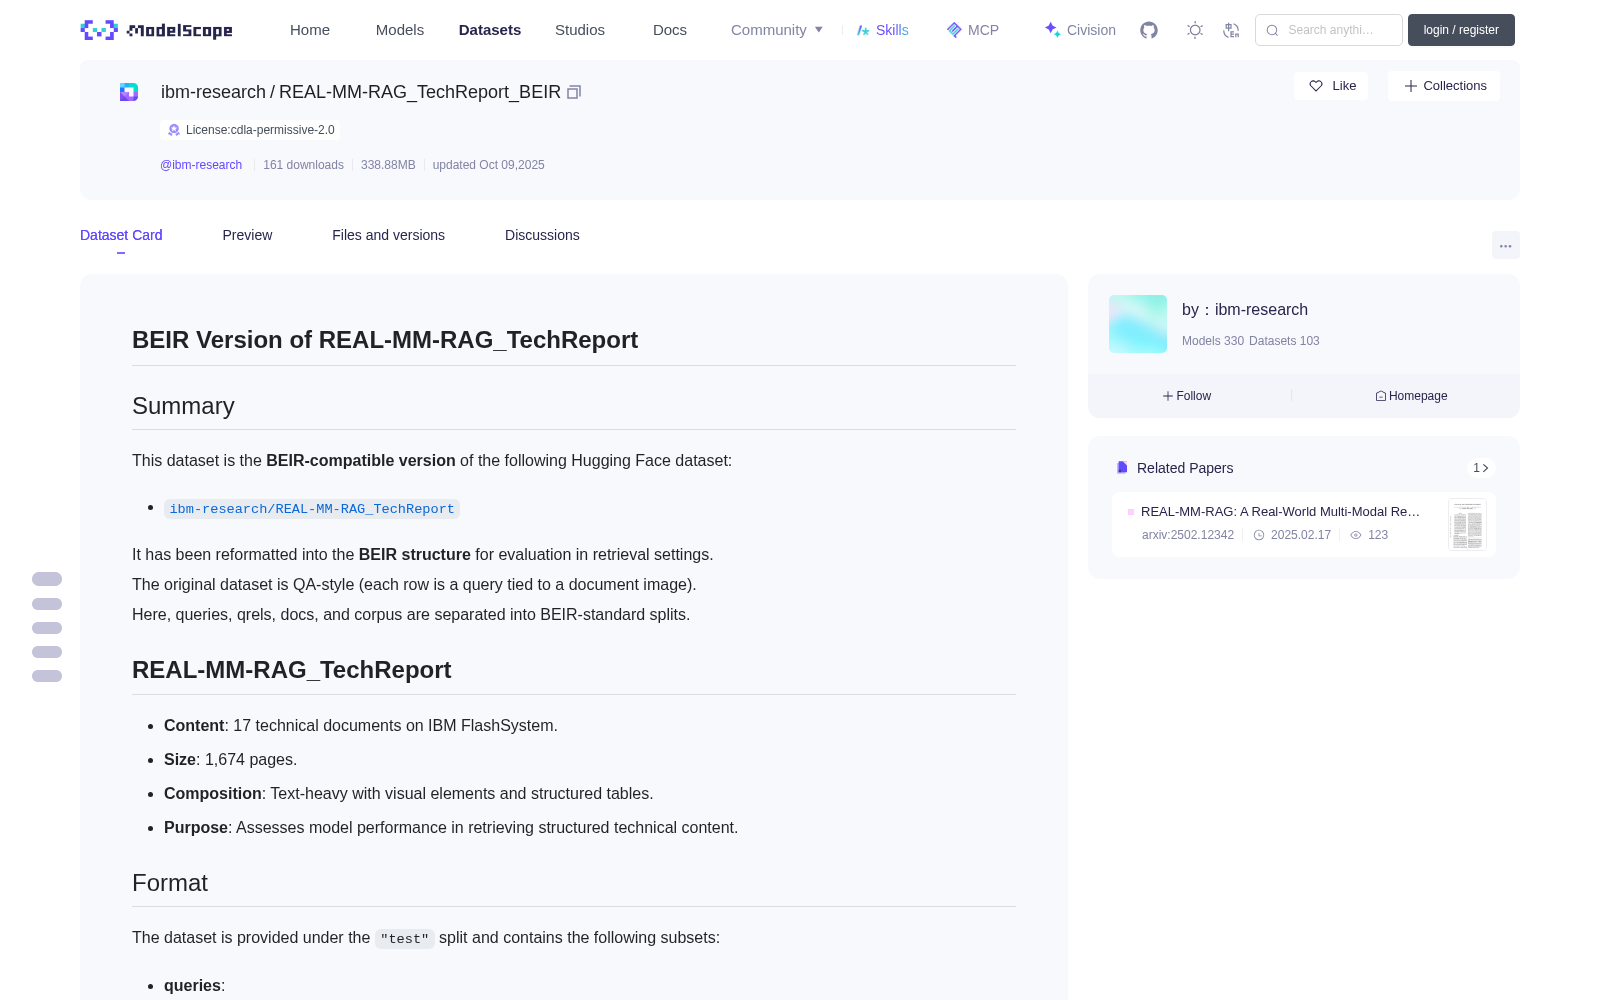Open ibm-research/REAL-MM-RAG_TechReport dataset link

tap(312, 509)
